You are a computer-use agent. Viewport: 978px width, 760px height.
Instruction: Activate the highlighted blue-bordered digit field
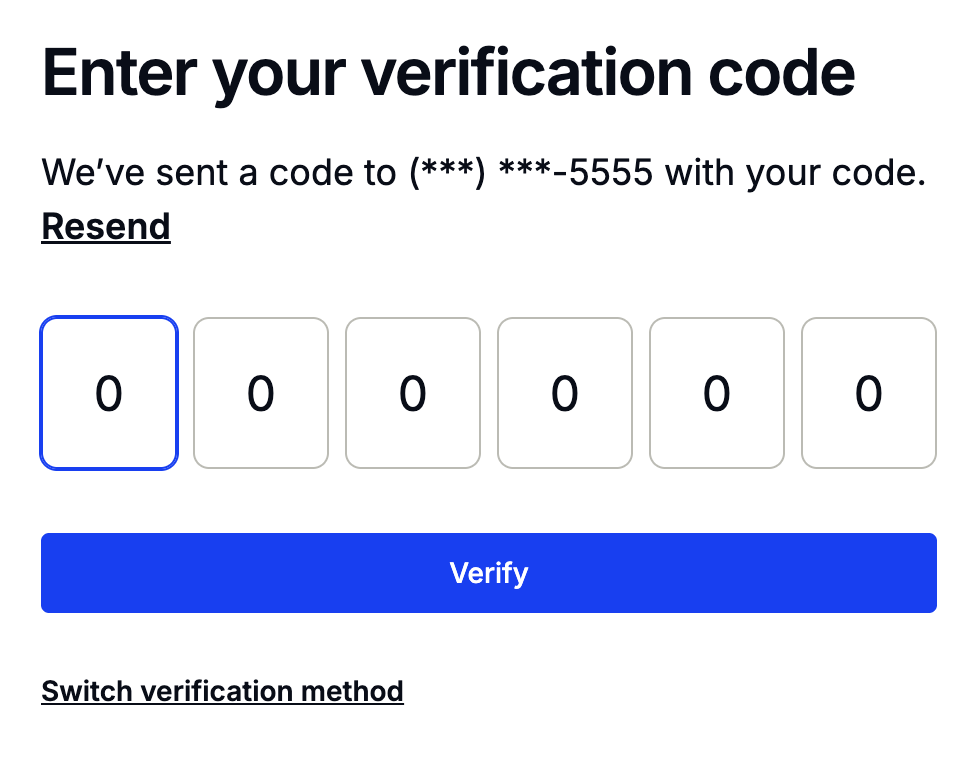(x=109, y=393)
